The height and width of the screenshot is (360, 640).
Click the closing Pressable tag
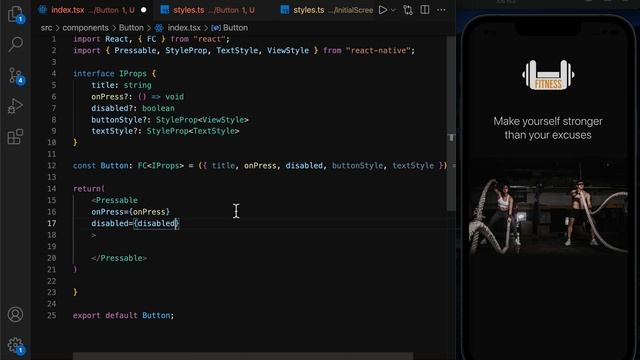(119, 258)
